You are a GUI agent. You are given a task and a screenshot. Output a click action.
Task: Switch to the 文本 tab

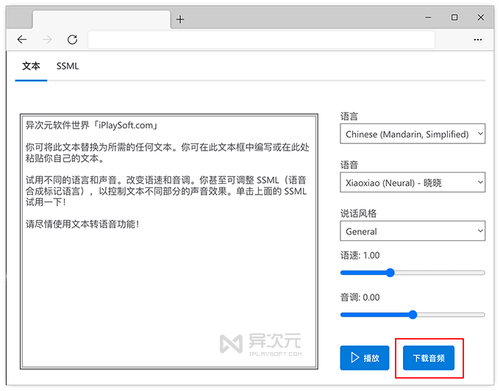[x=31, y=66]
